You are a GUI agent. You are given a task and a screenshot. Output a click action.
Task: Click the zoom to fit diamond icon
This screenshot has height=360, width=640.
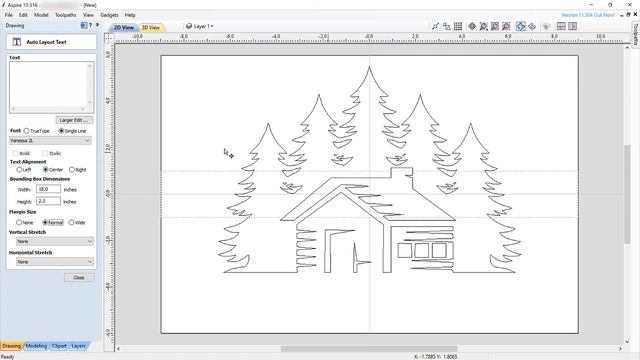[x=472, y=26]
